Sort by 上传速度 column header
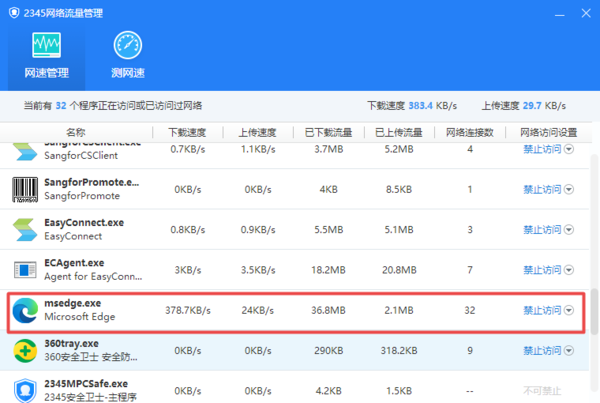Screen dimensions: 600x403 (x=257, y=132)
